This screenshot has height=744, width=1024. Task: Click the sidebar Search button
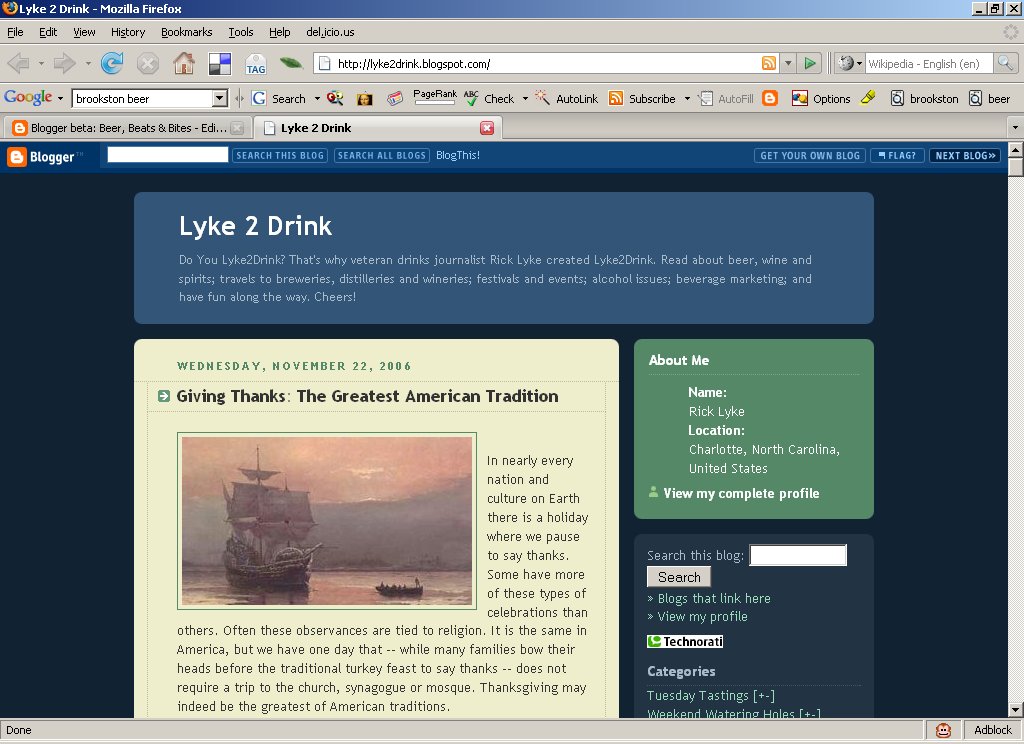coord(679,577)
